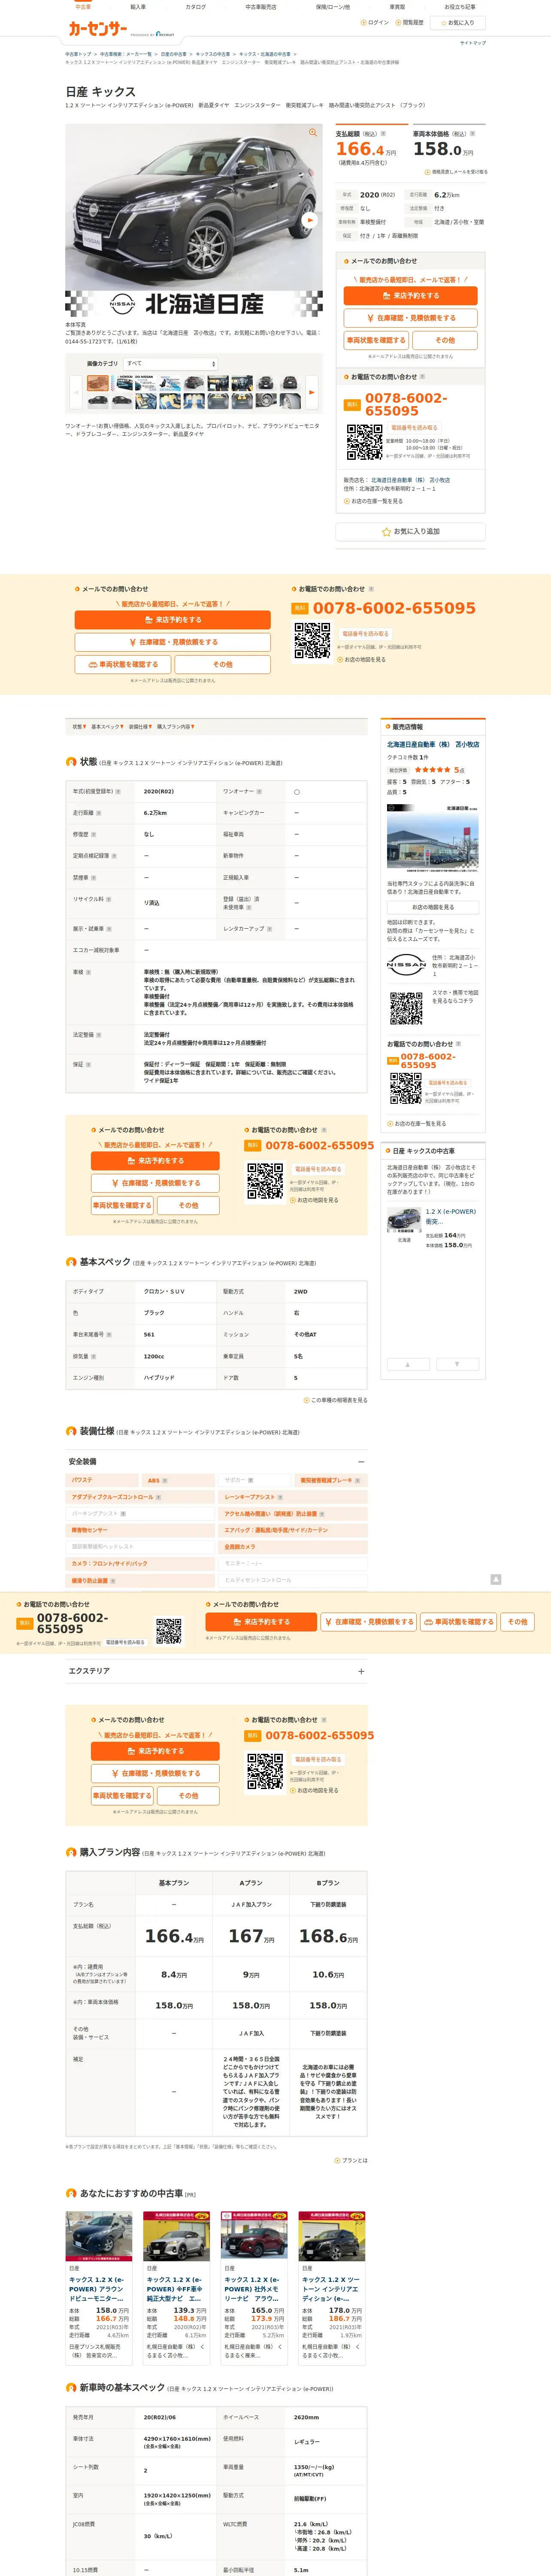551x2576 pixels.
Task: Open help icon next to 展示・試乗車
Action: pos(108,929)
